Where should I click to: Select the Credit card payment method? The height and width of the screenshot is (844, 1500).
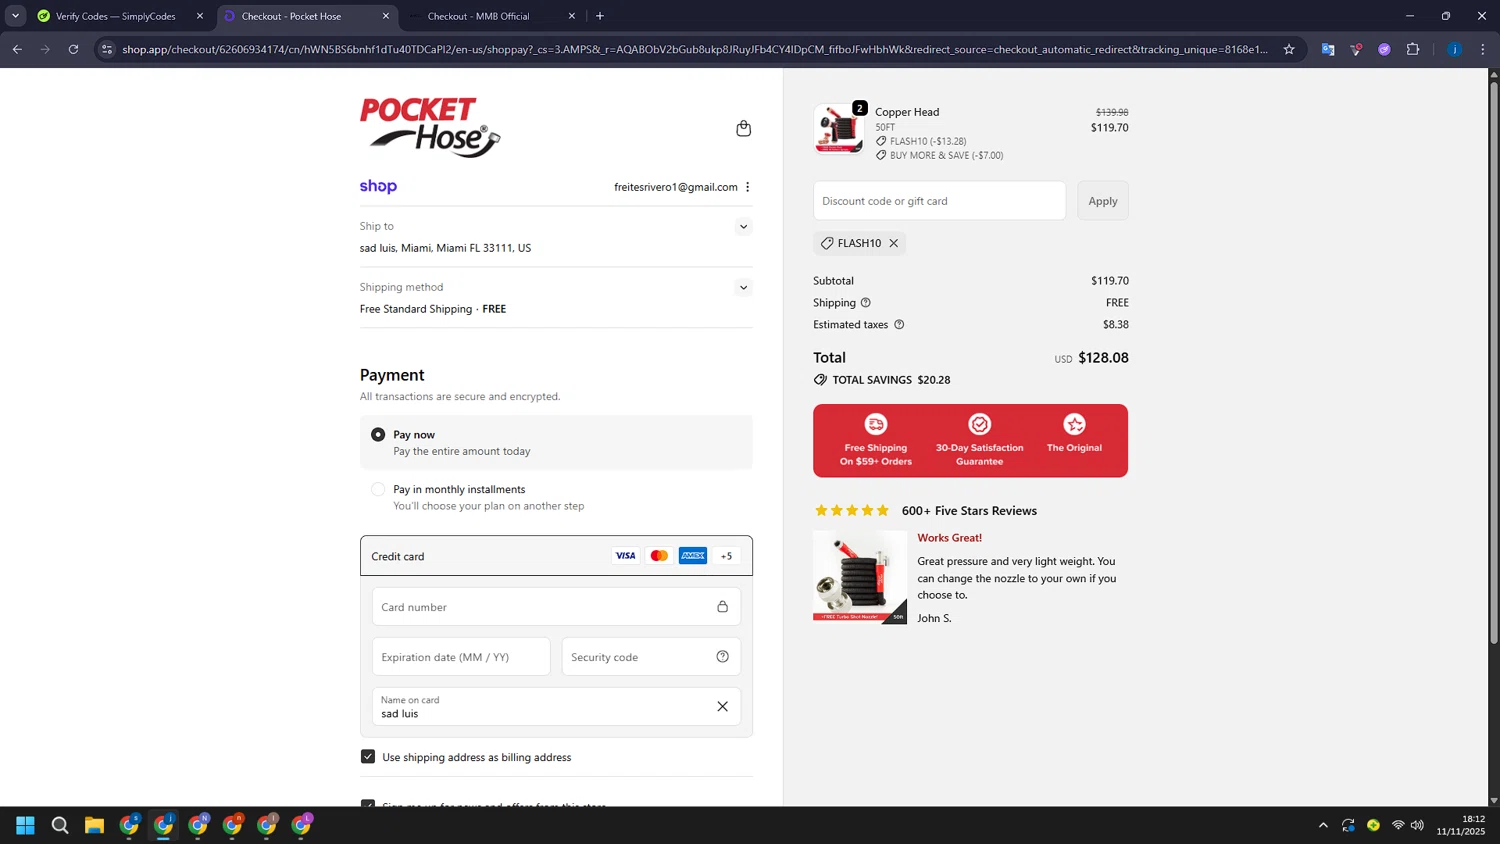(x=556, y=556)
